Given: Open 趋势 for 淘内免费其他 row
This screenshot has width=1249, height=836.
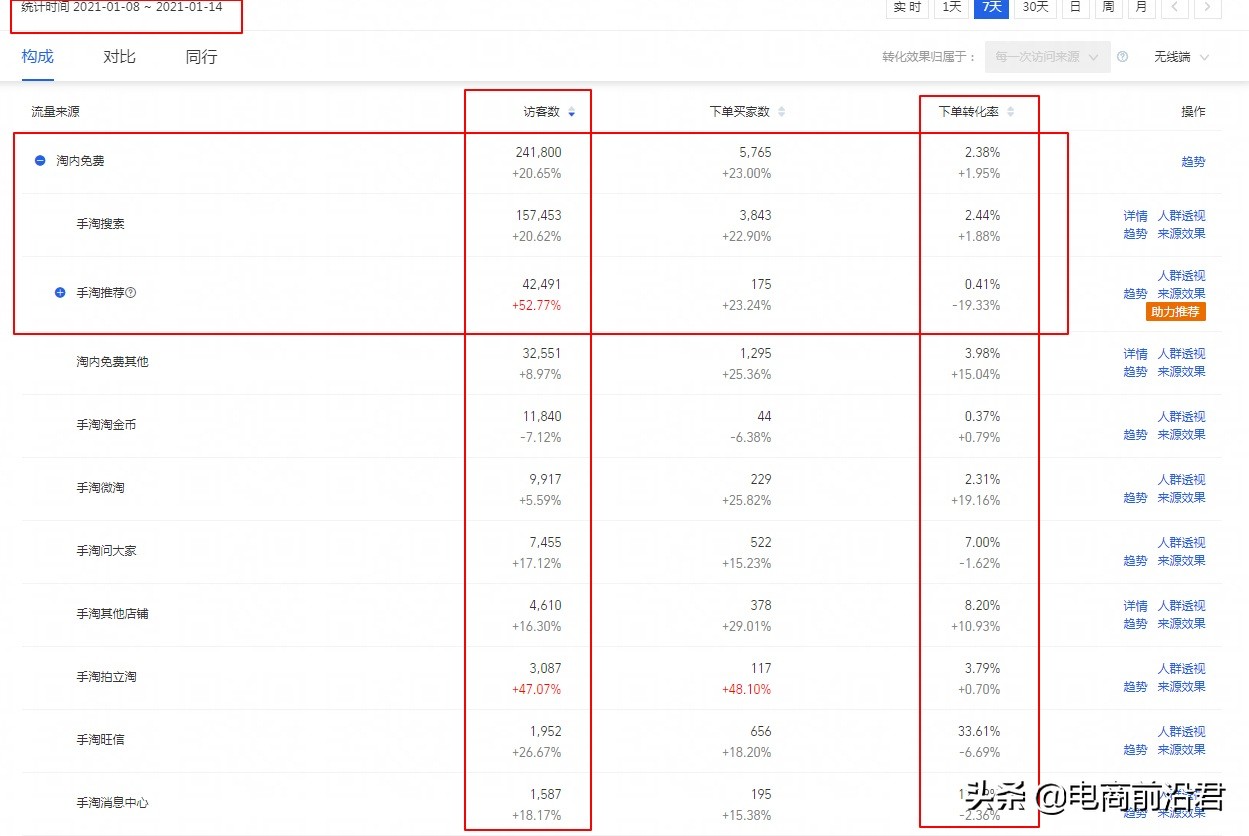Looking at the screenshot, I should pyautogui.click(x=1135, y=371).
